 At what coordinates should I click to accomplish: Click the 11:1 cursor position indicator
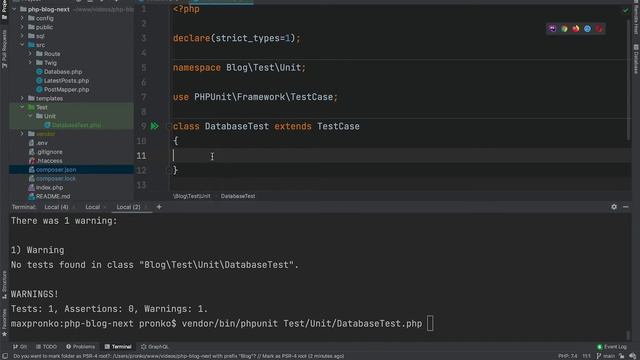tap(587, 356)
